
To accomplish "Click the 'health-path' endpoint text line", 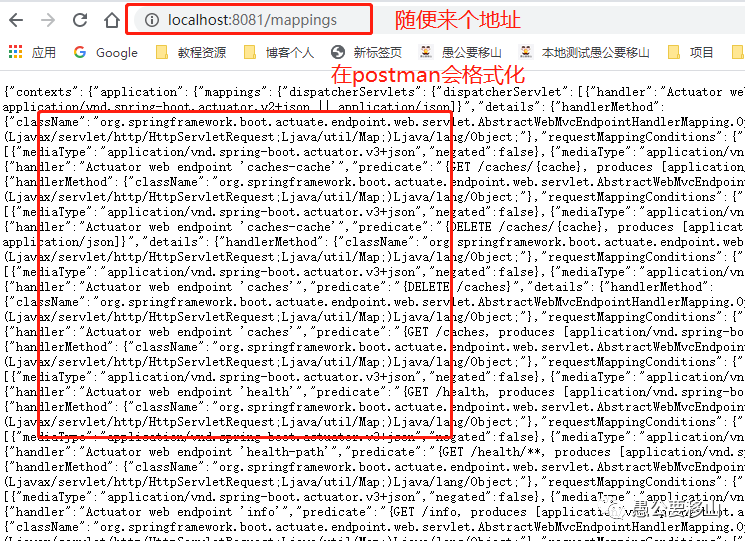I will (286, 452).
